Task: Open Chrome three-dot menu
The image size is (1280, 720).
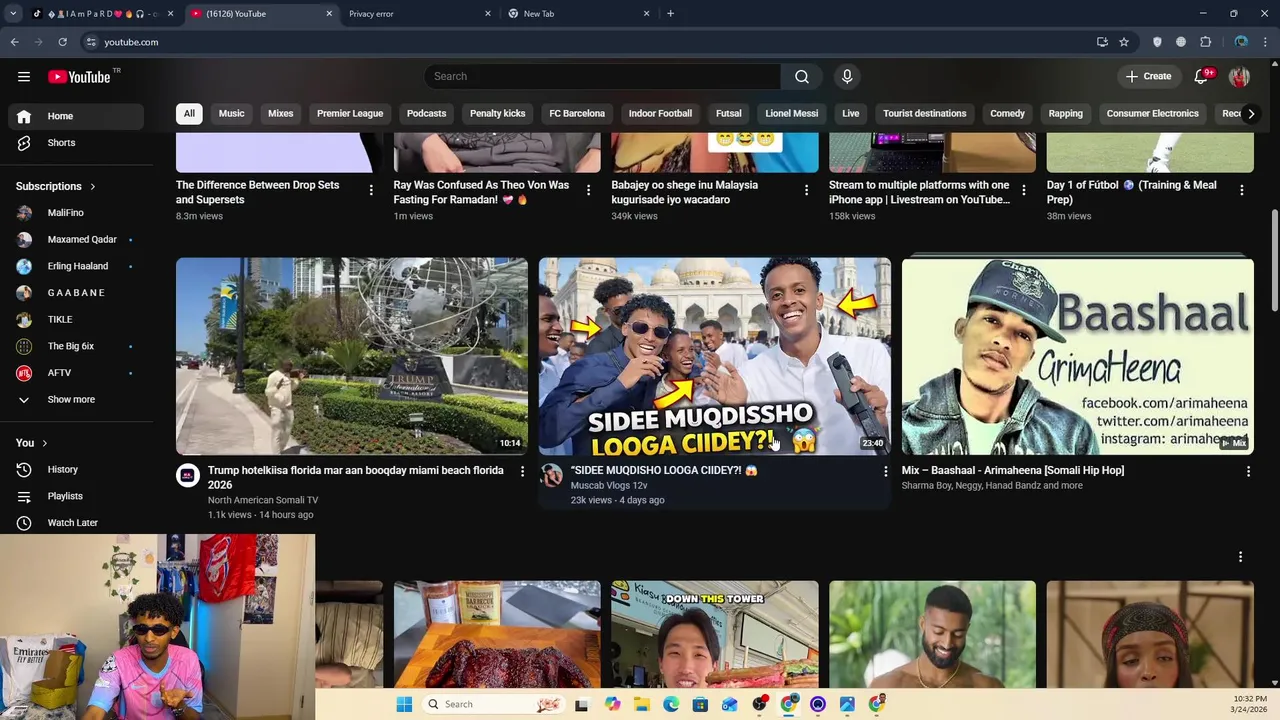Action: tap(1265, 42)
